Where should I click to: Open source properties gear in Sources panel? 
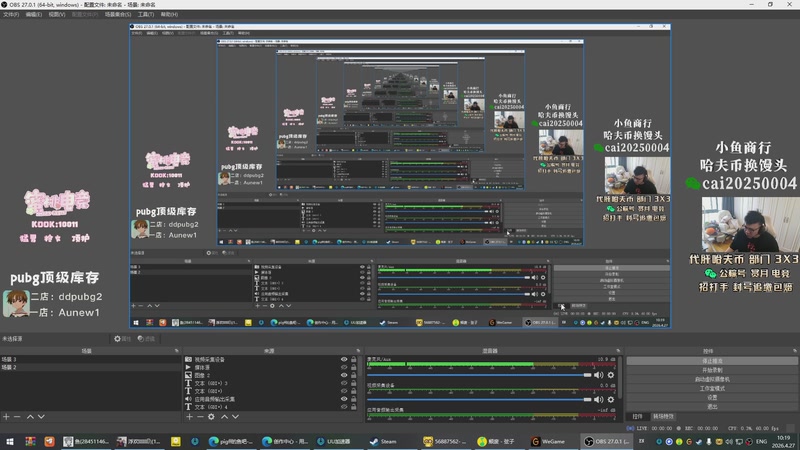click(x=211, y=417)
